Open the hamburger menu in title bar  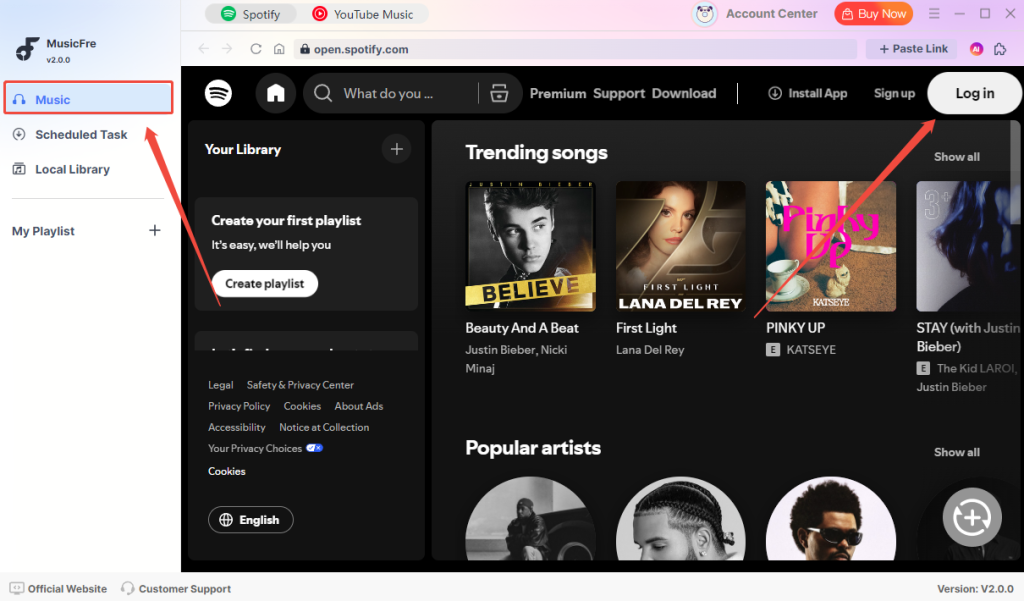pyautogui.click(x=934, y=14)
